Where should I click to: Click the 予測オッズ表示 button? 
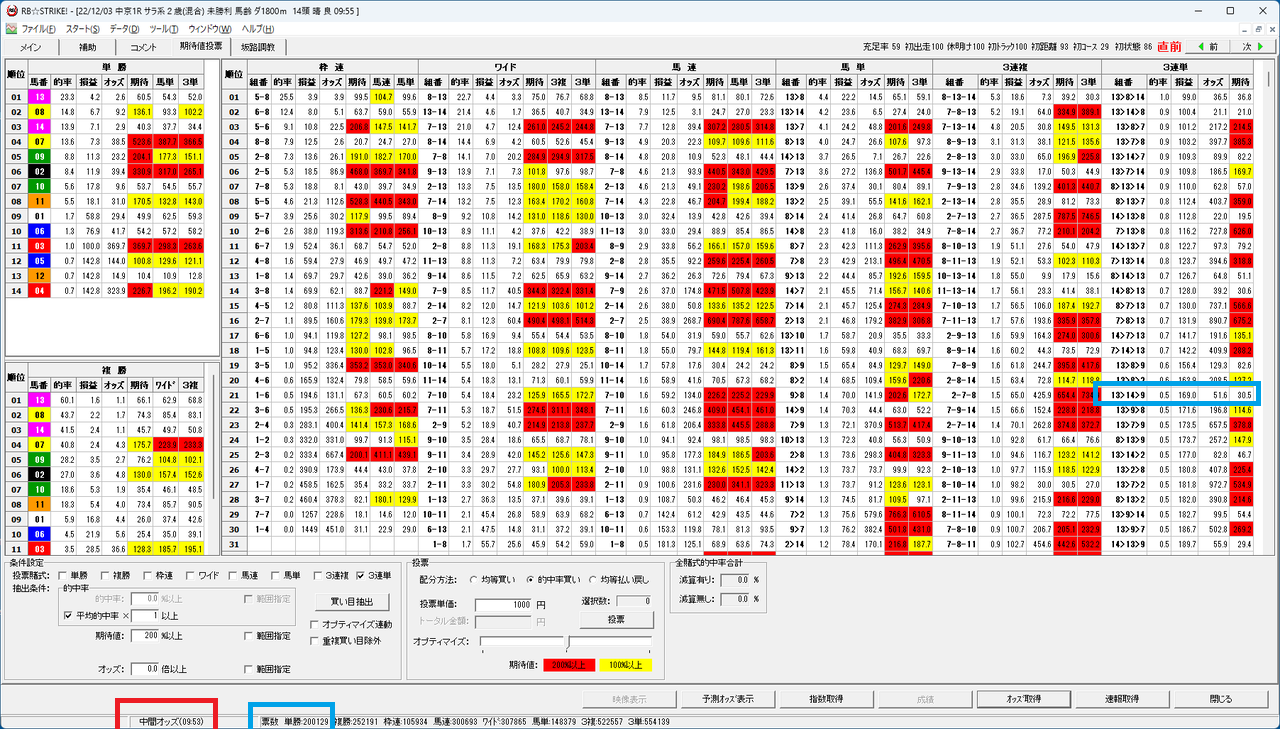pos(727,699)
